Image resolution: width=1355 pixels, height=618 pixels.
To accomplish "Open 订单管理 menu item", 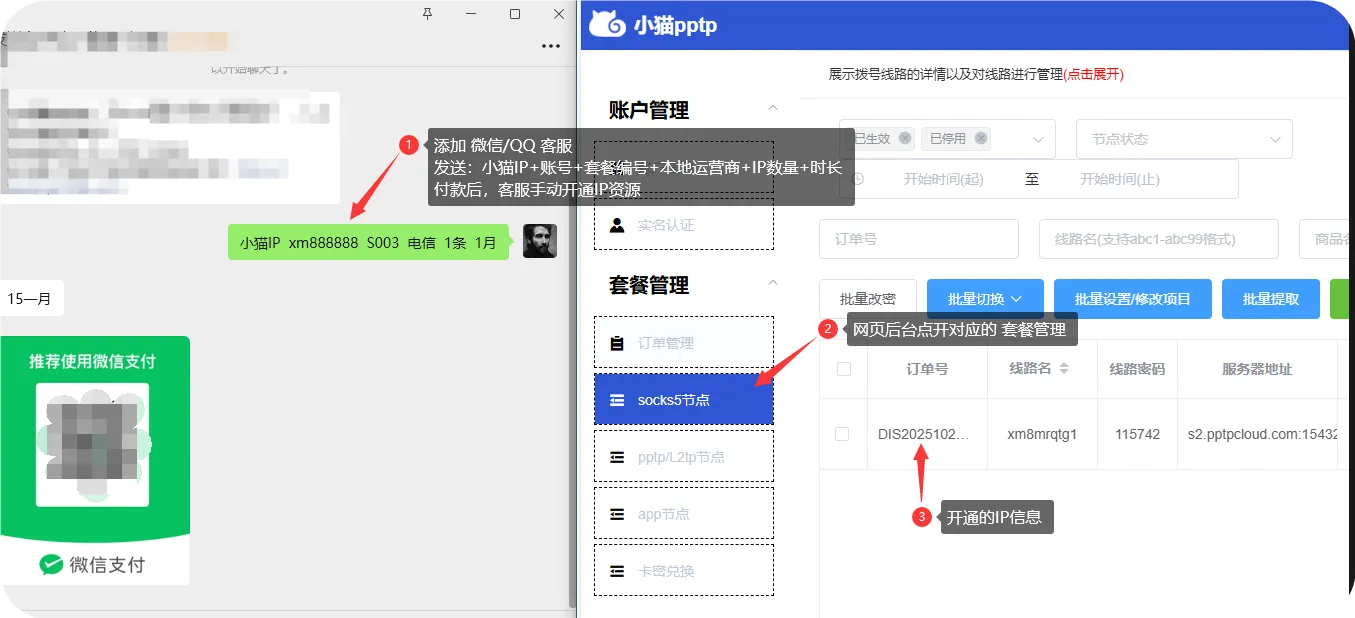I will pos(684,343).
